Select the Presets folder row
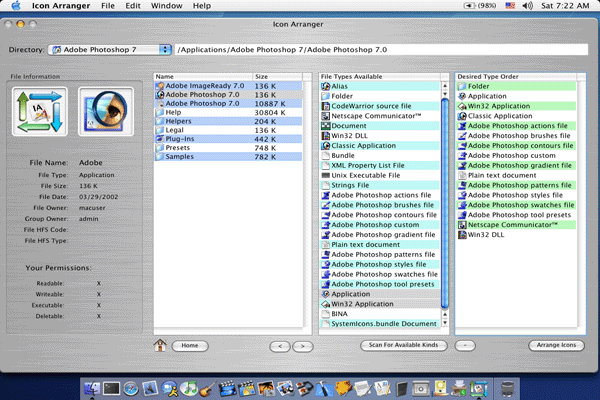Screen dimensions: 600x400 (x=228, y=148)
